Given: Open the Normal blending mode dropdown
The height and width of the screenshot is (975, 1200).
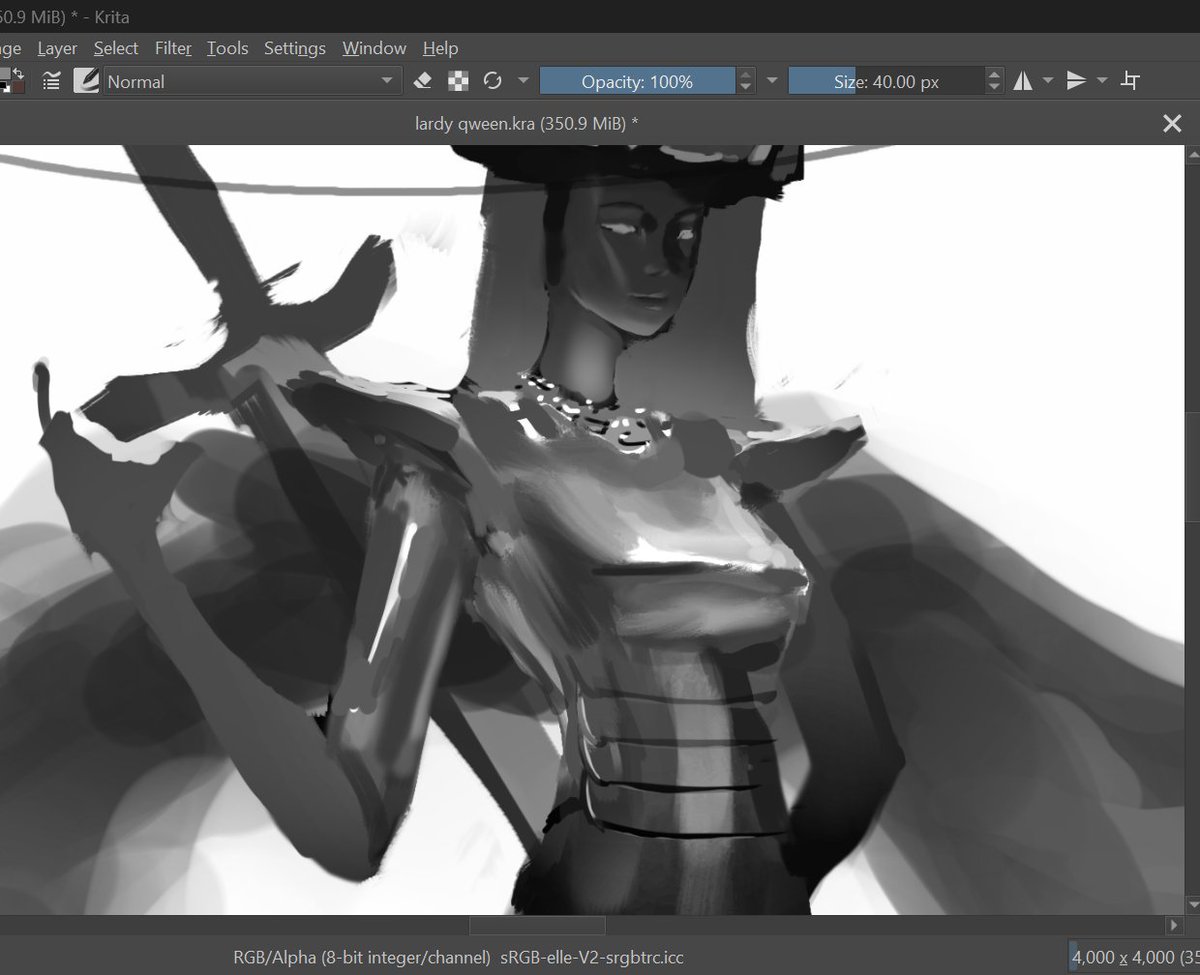Looking at the screenshot, I should [250, 81].
